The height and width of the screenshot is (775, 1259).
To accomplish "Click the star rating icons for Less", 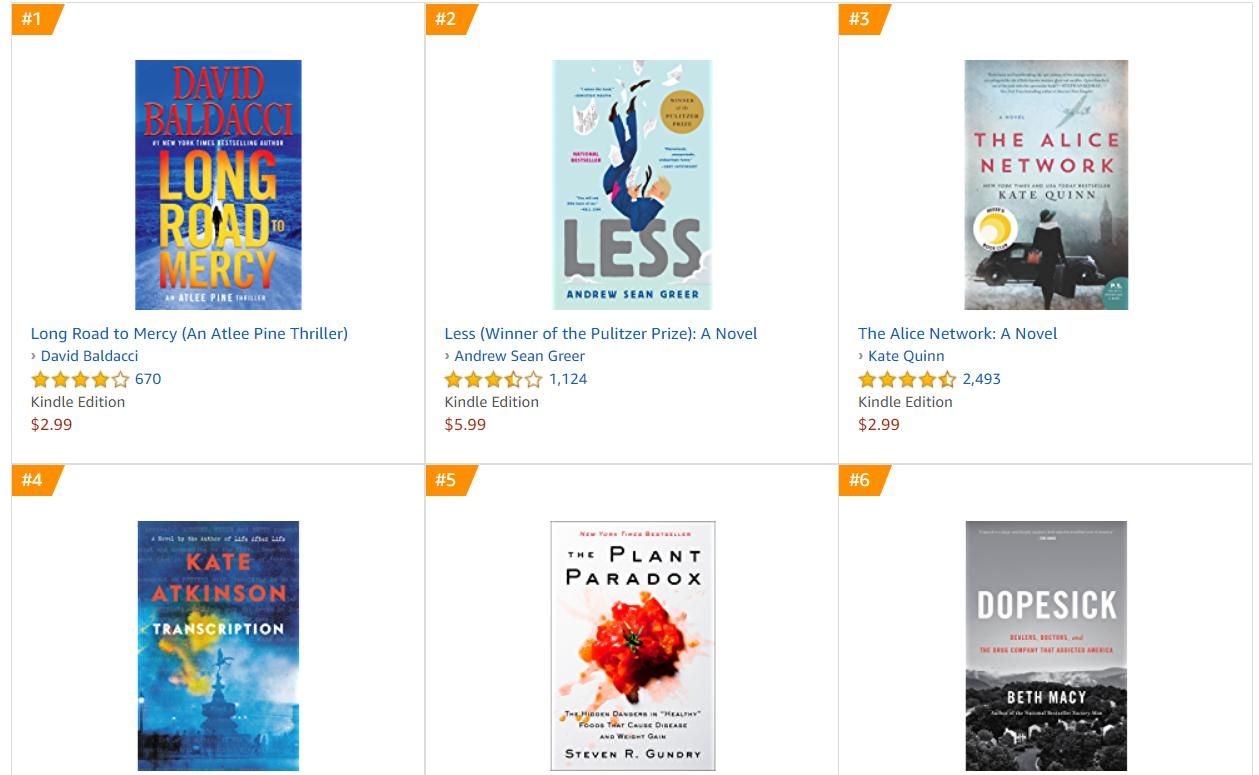I will (493, 380).
